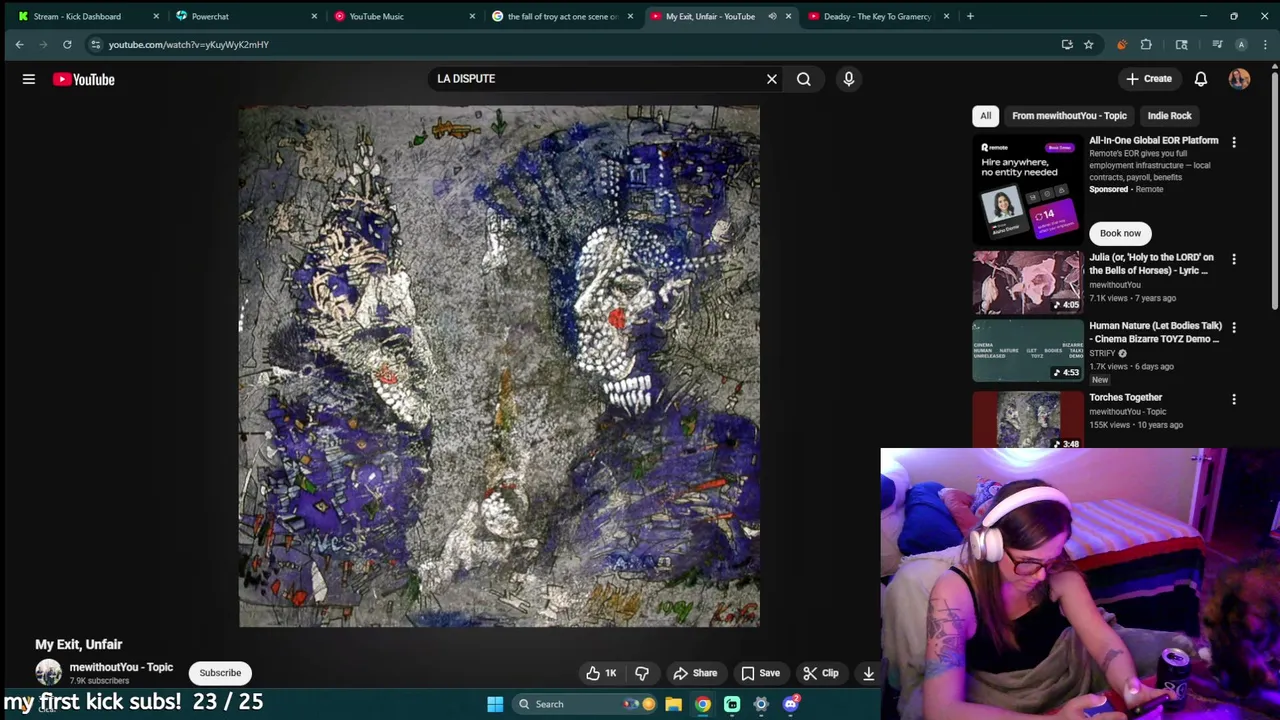Select the Indie Rock chip
Viewport: 1280px width, 720px height.
(1169, 116)
